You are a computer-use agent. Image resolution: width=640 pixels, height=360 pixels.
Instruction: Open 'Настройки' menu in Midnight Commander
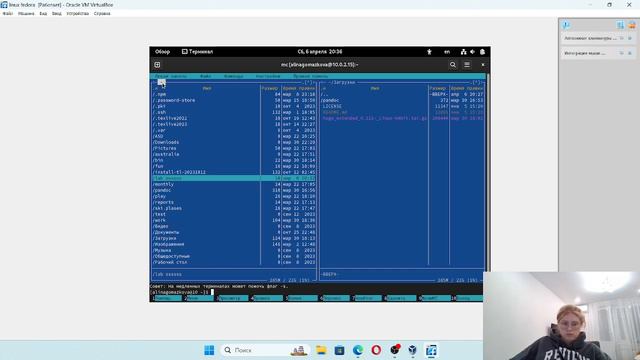[268, 76]
